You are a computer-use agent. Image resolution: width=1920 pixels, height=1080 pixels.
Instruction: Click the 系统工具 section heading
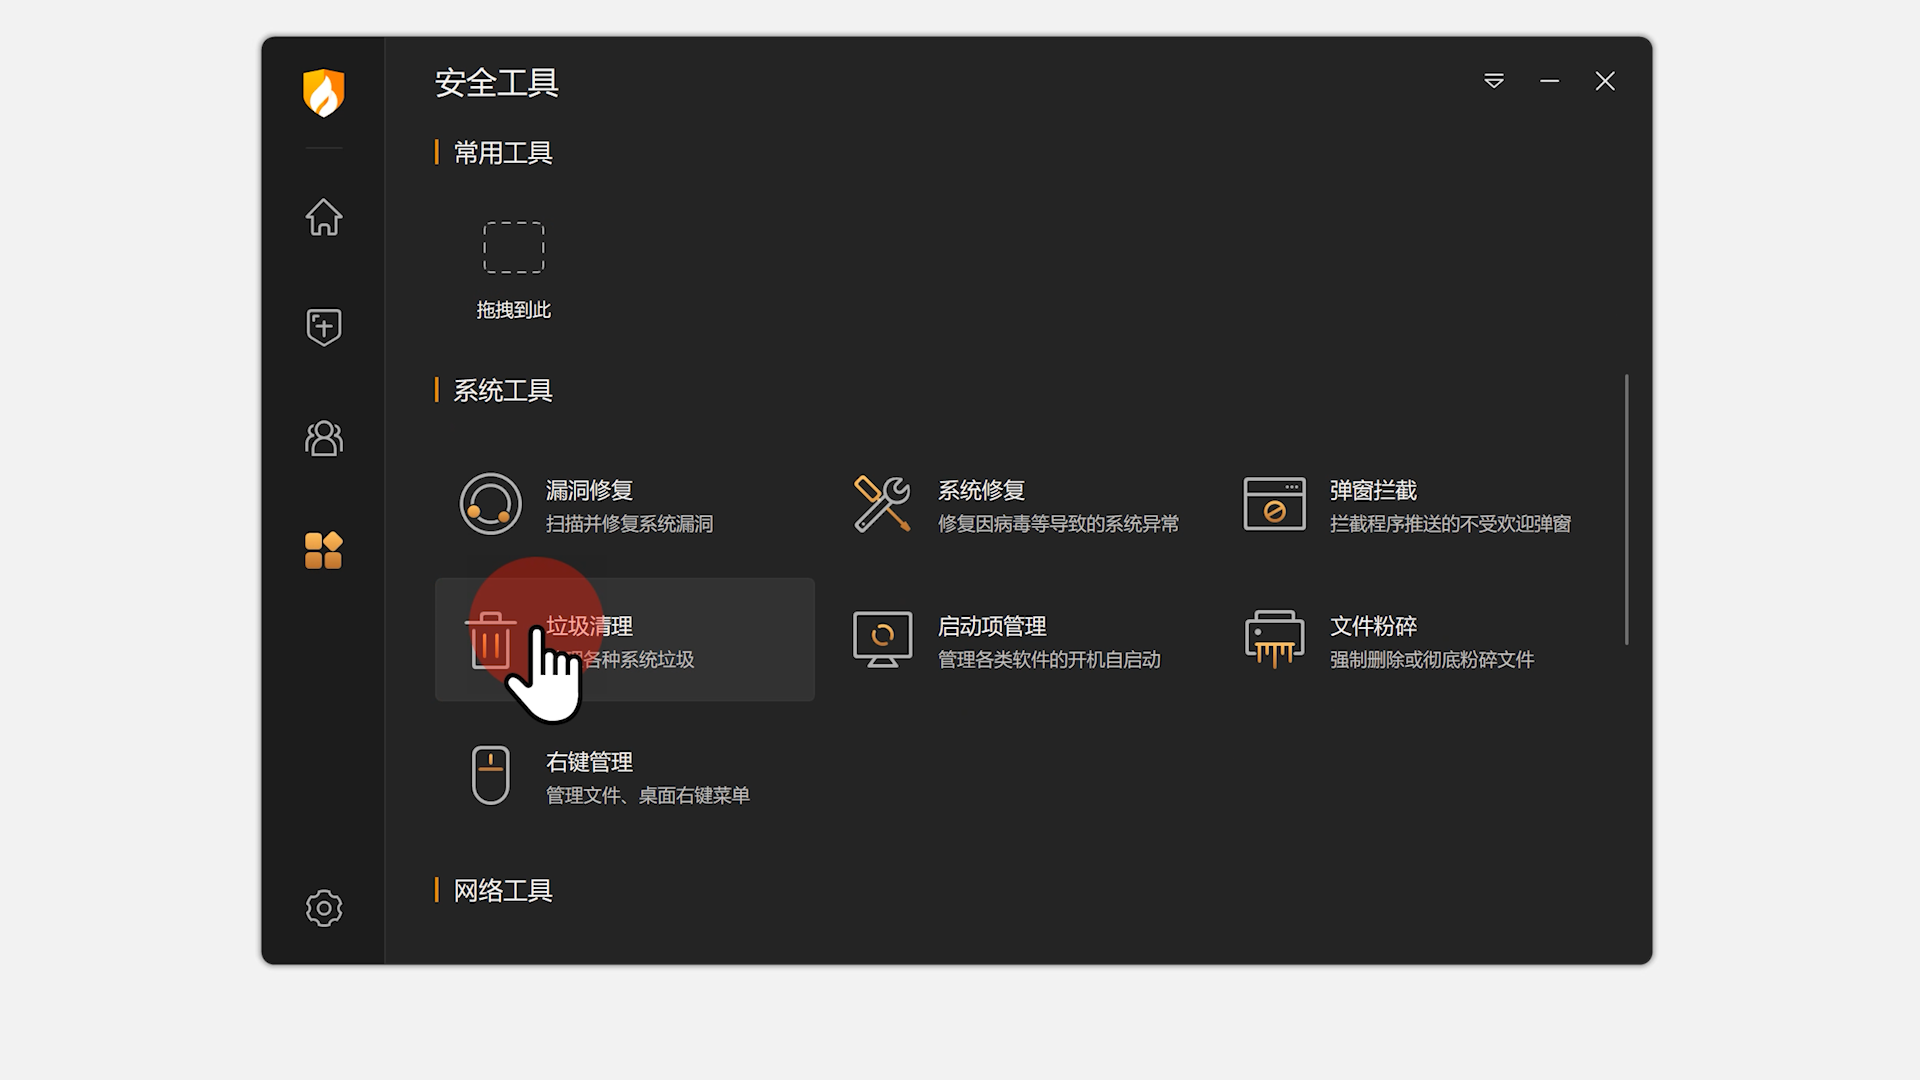tap(503, 390)
